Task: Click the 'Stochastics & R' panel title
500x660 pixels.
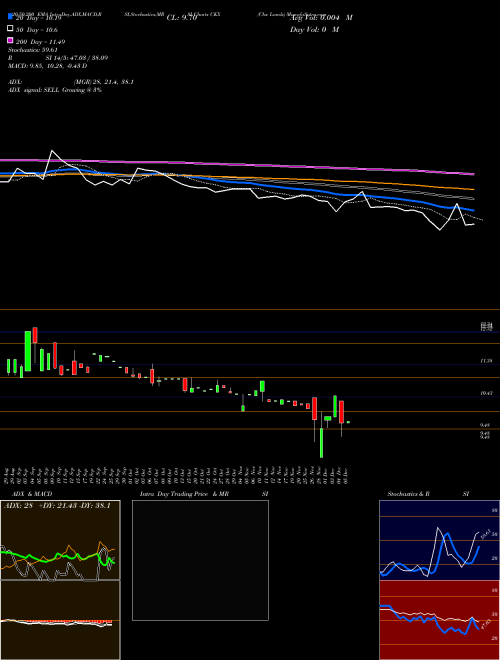Action: click(409, 494)
